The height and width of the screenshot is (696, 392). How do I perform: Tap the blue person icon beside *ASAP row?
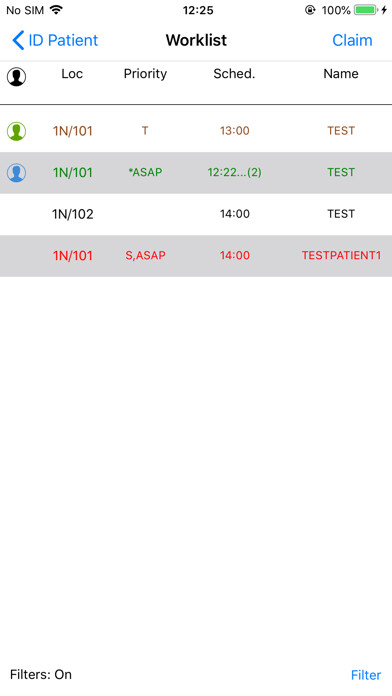click(x=16, y=172)
